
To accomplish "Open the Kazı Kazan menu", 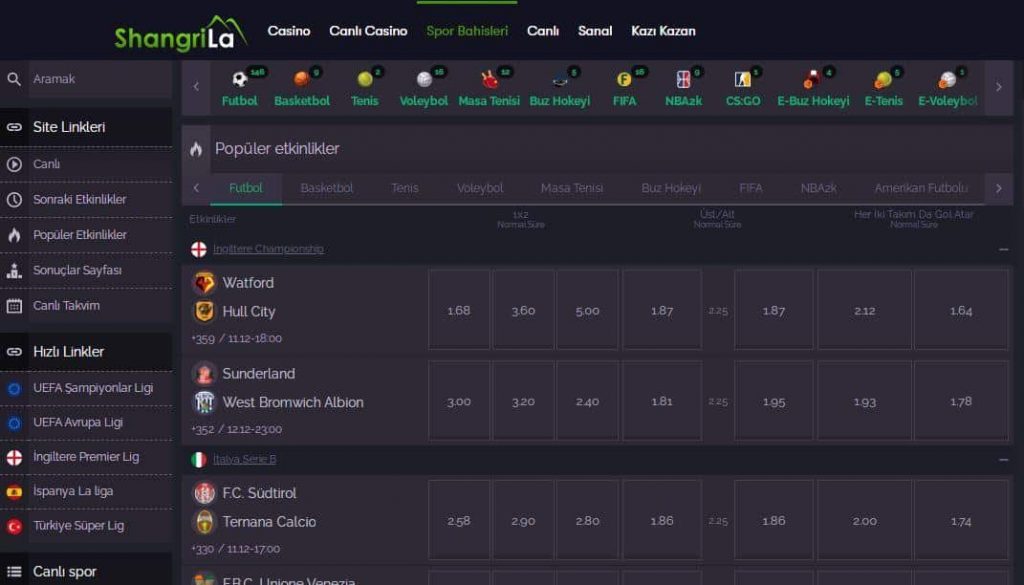I will tap(663, 31).
